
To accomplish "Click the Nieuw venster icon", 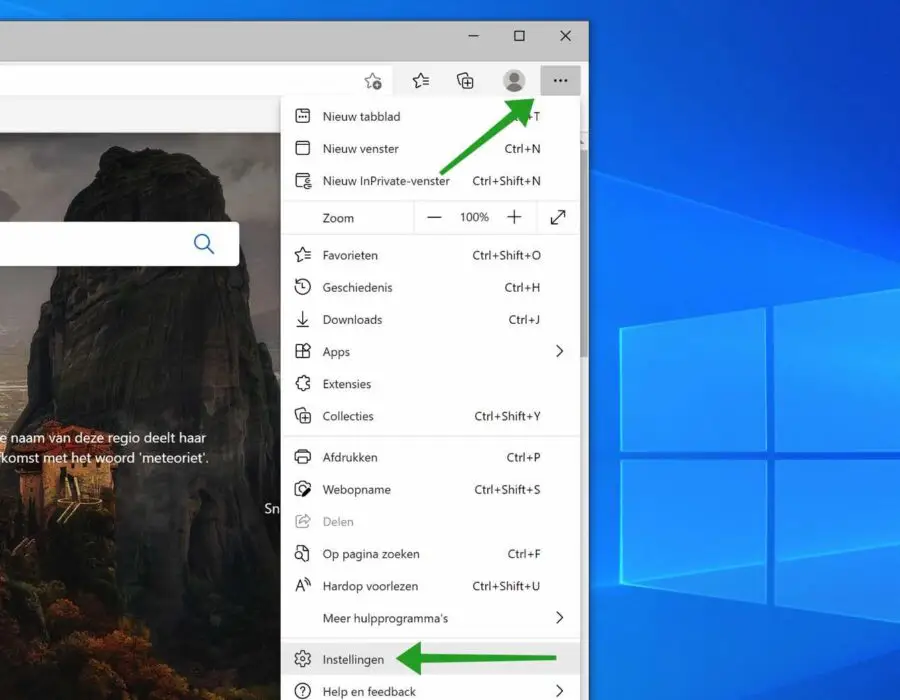I will click(302, 148).
